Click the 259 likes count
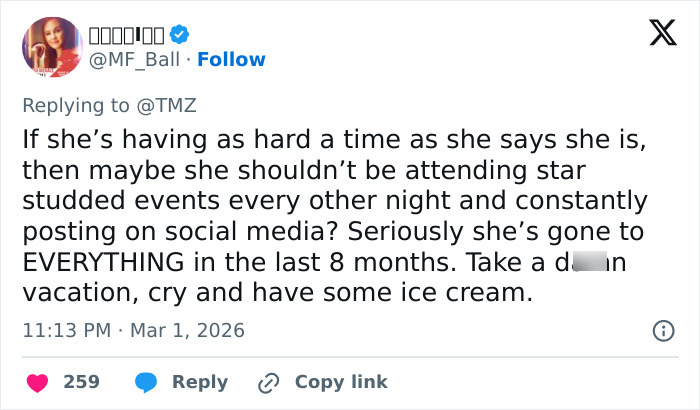The image size is (700, 410). click(x=81, y=382)
